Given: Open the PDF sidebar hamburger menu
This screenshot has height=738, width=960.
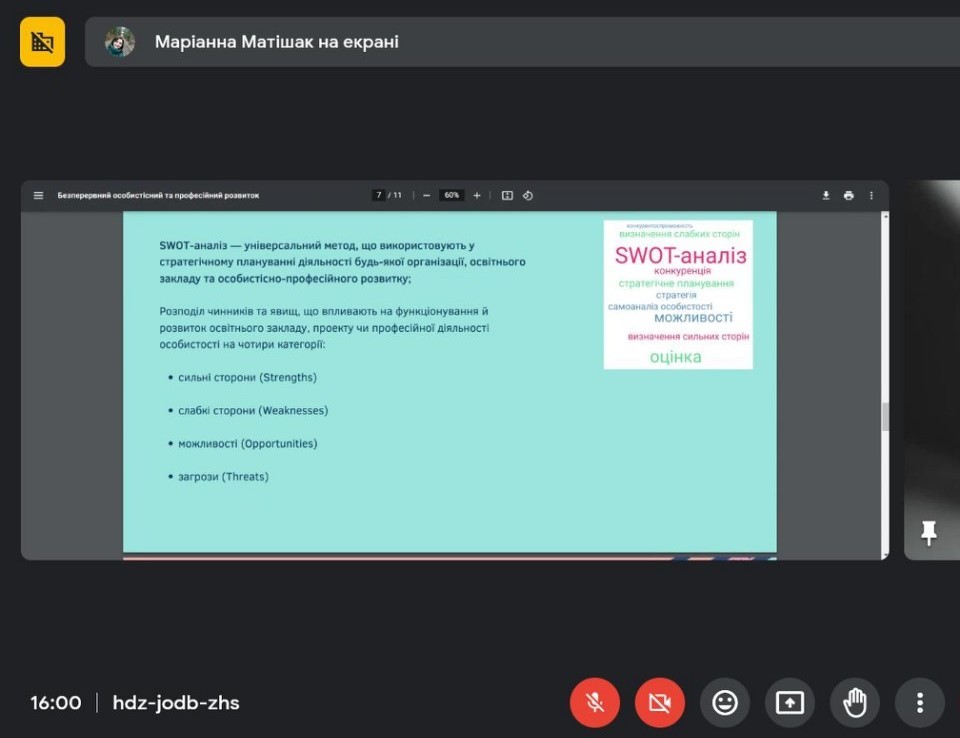Looking at the screenshot, I should tap(39, 195).
